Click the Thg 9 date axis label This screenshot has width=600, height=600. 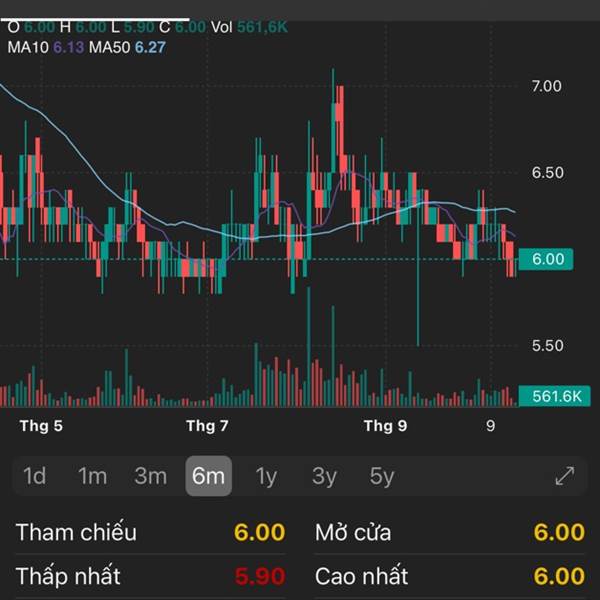[x=385, y=426]
